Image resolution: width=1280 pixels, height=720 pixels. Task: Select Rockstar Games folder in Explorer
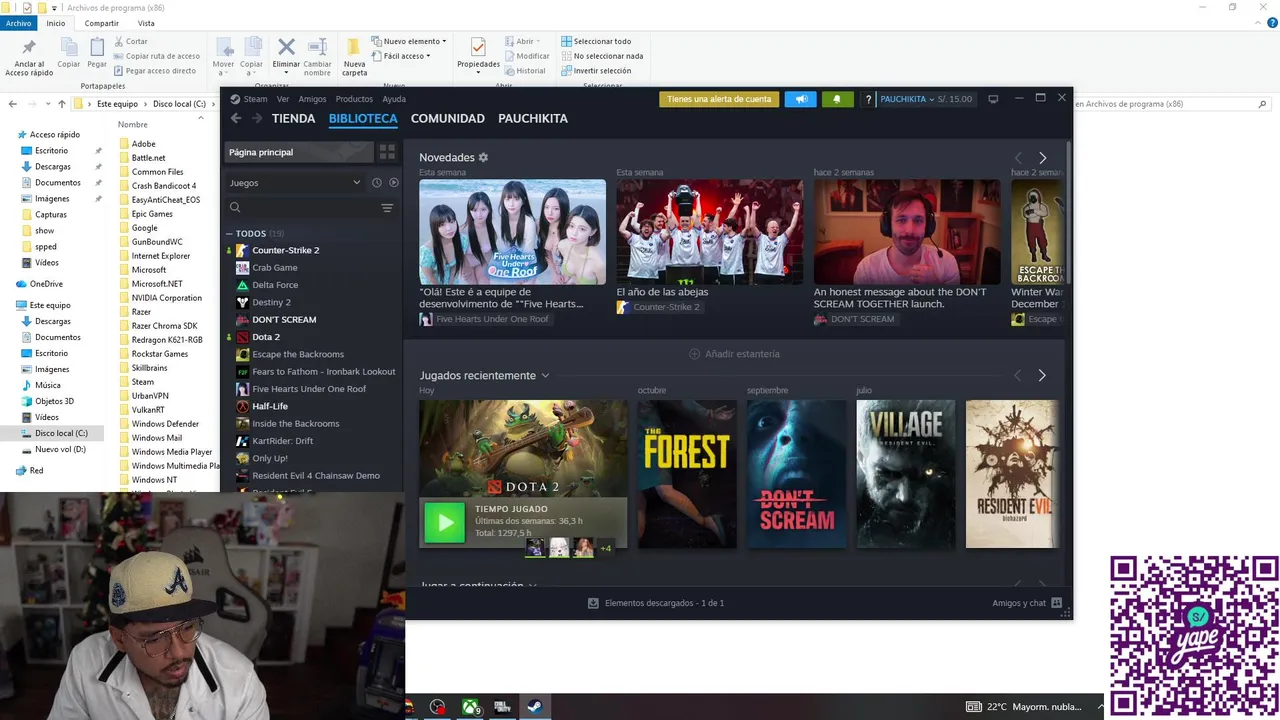pos(160,354)
